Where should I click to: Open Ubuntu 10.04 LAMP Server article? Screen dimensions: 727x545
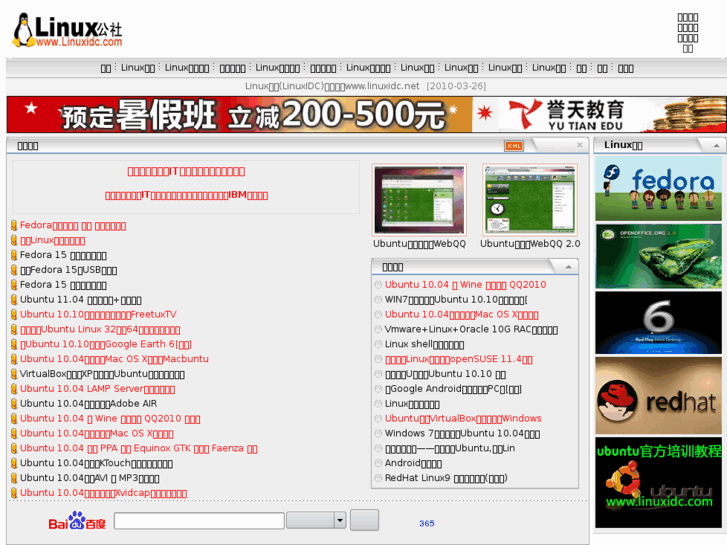97,389
